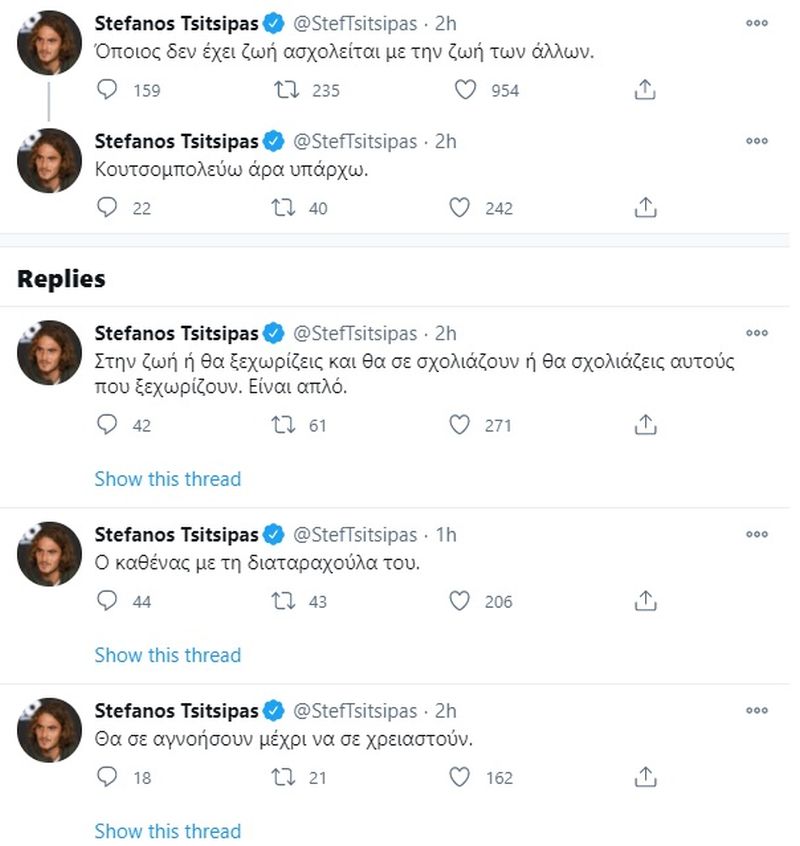The image size is (800, 846).
Task: Click Show this thread under the 206-like tweet
Action: 167,655
